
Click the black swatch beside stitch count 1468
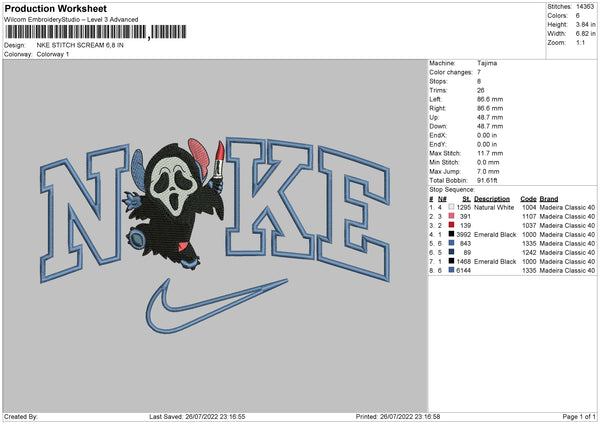[x=452, y=261]
